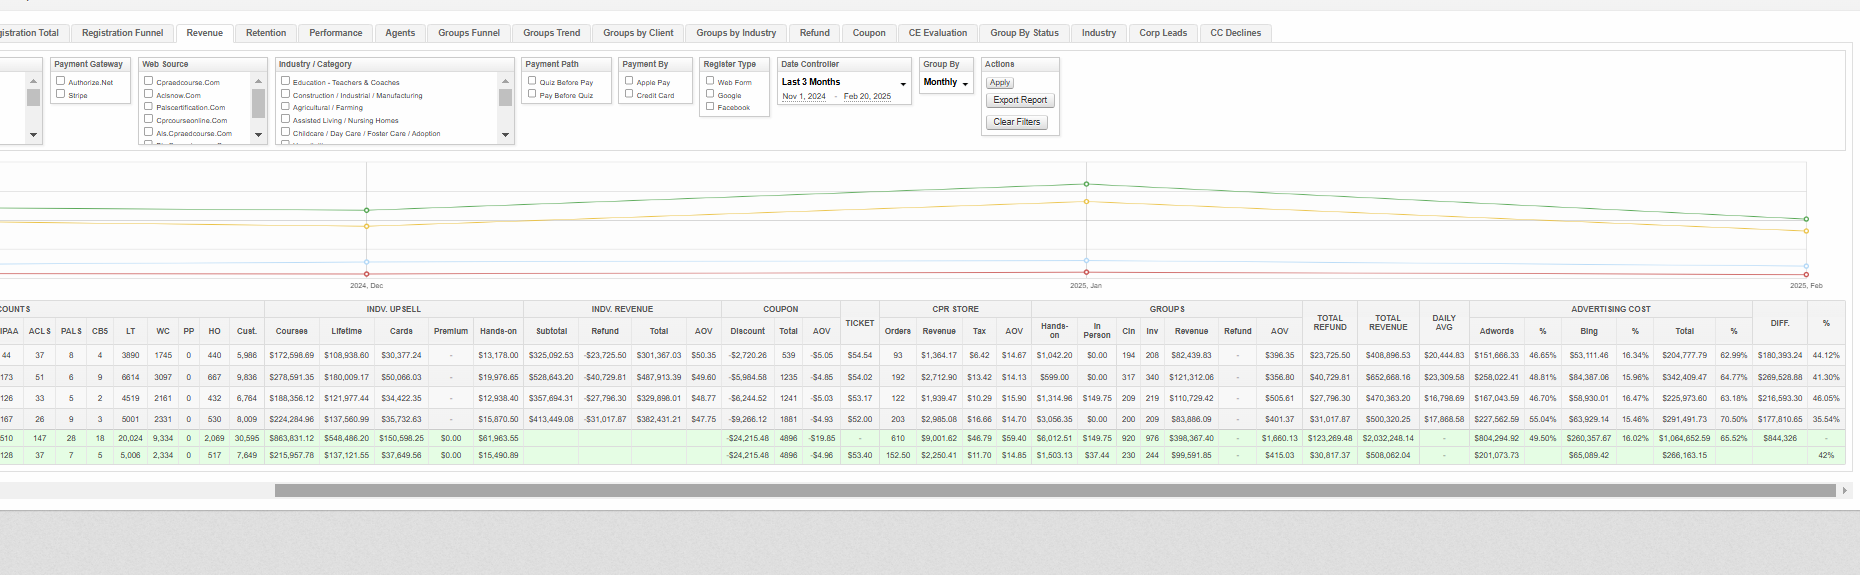Image resolution: width=1860 pixels, height=575 pixels.
Task: Enable the Stripe payment gateway checkbox
Action: click(61, 94)
